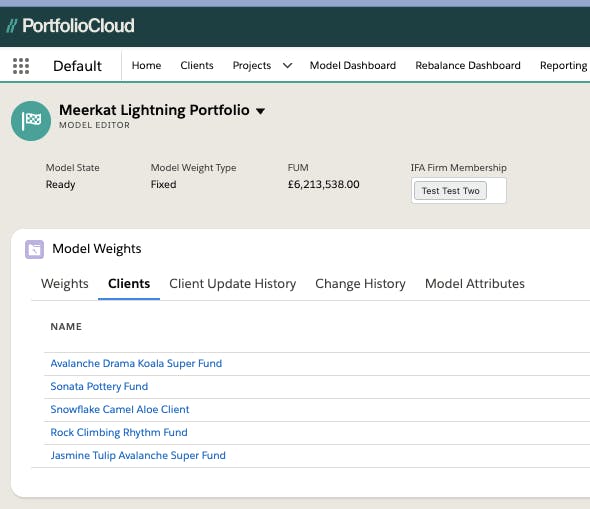
Task: Click the Model Weights panel title
Action: [97, 249]
